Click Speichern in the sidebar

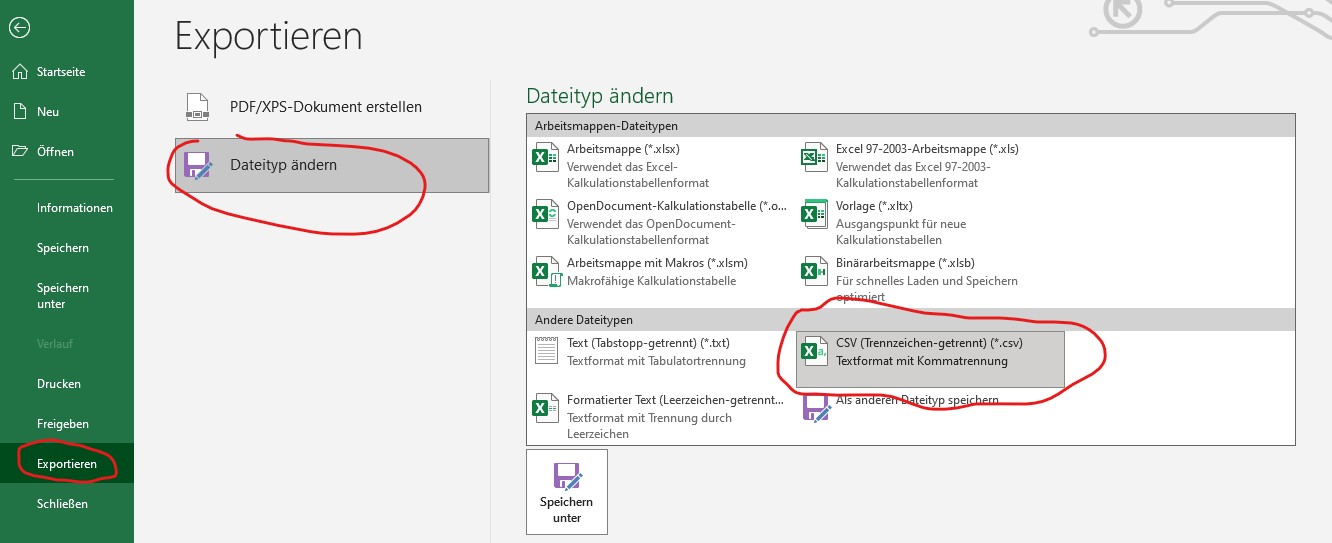62,248
